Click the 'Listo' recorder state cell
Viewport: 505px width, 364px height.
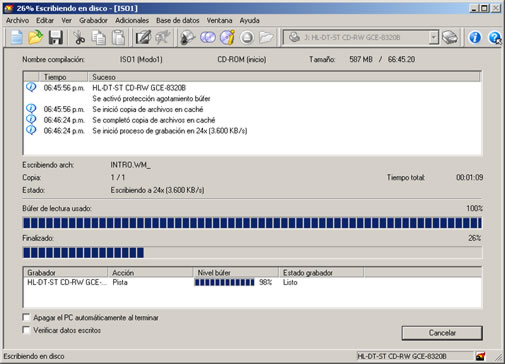tap(290, 282)
